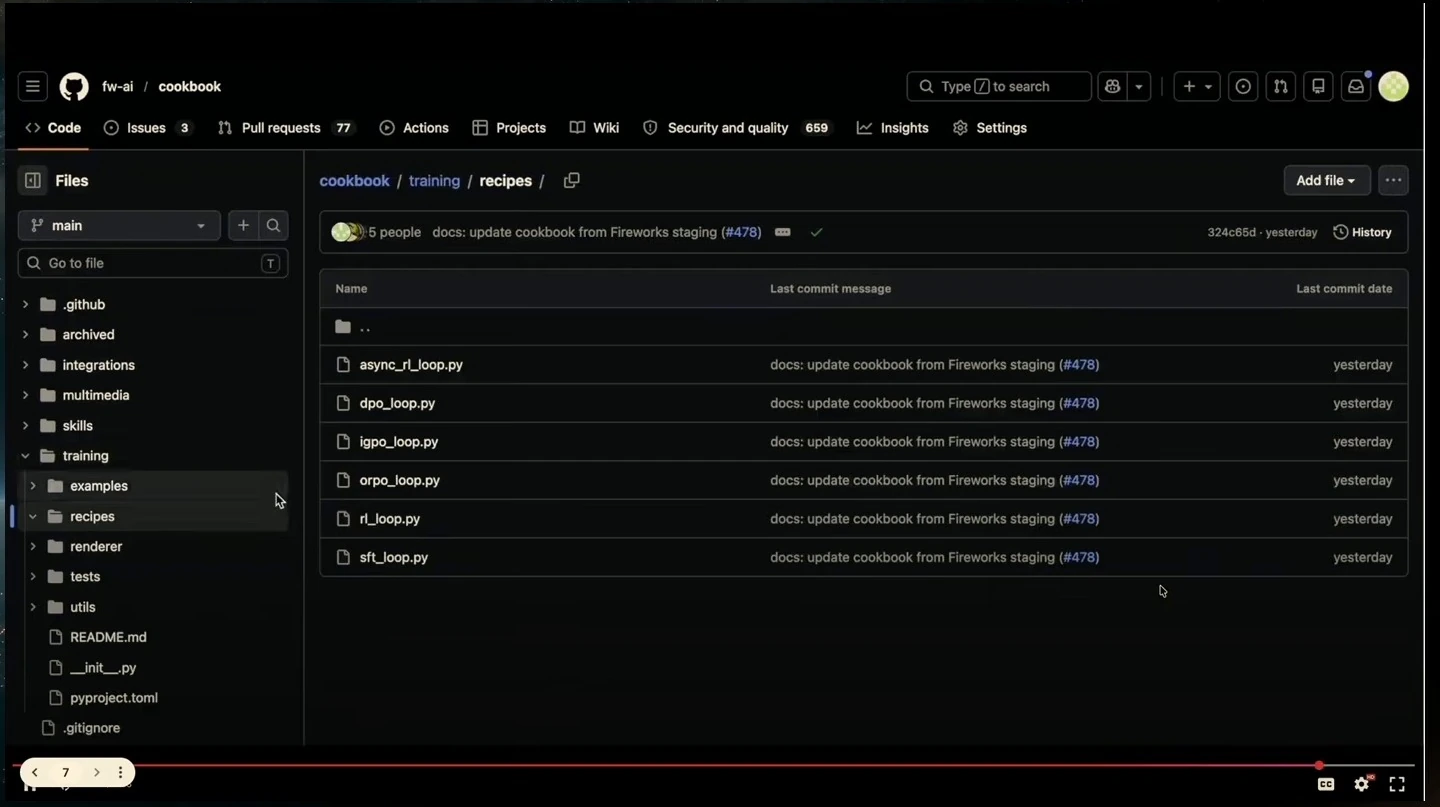Focus the Type / to search box
The image size is (1440, 807).
[999, 87]
